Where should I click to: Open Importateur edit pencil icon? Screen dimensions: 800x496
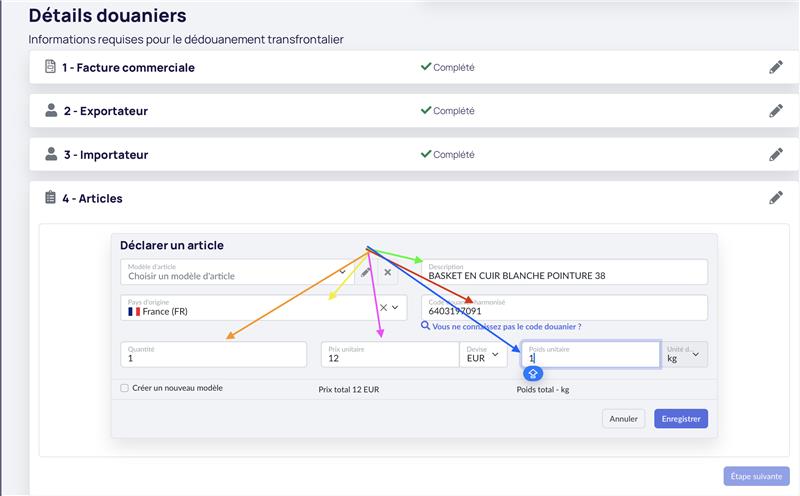(x=776, y=155)
